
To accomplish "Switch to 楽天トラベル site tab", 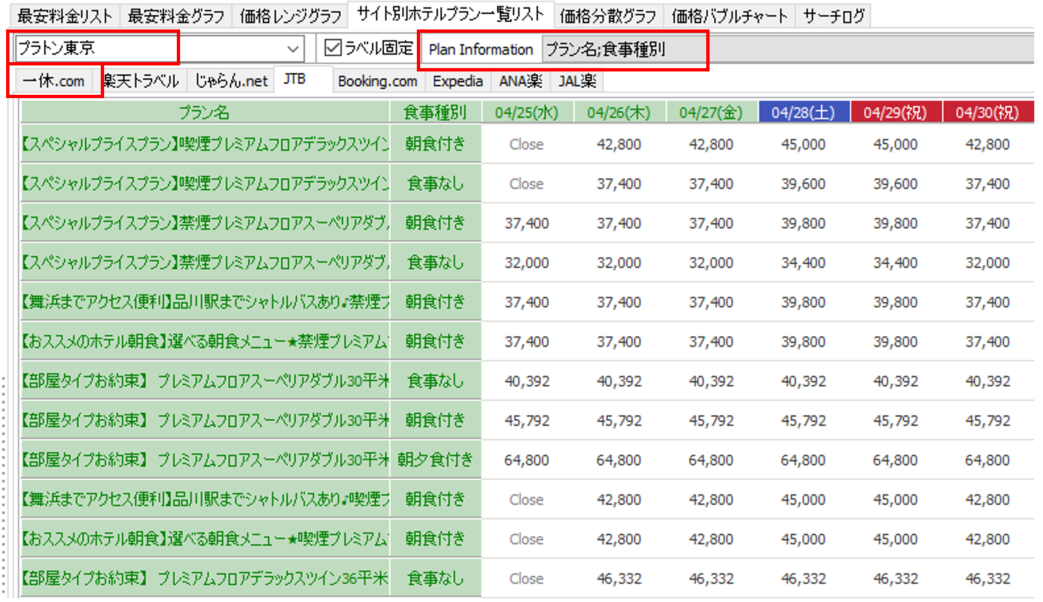I will 143,81.
